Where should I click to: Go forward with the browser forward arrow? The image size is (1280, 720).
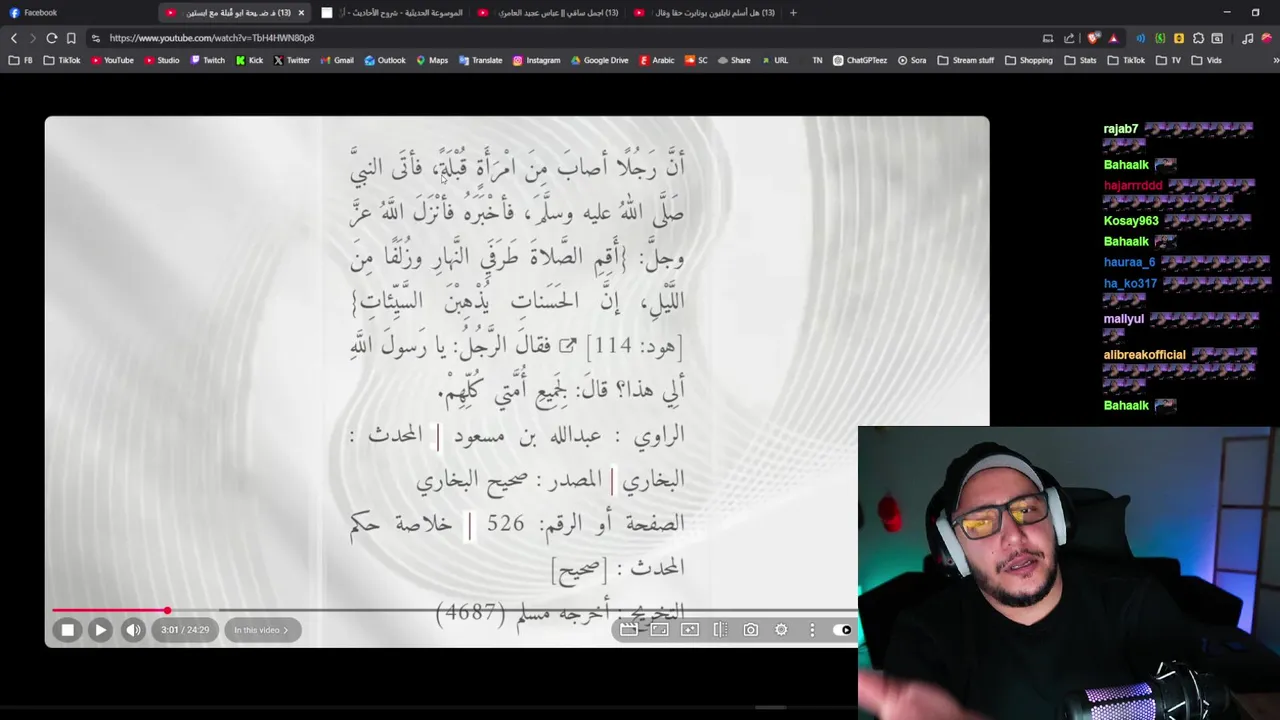[33, 38]
